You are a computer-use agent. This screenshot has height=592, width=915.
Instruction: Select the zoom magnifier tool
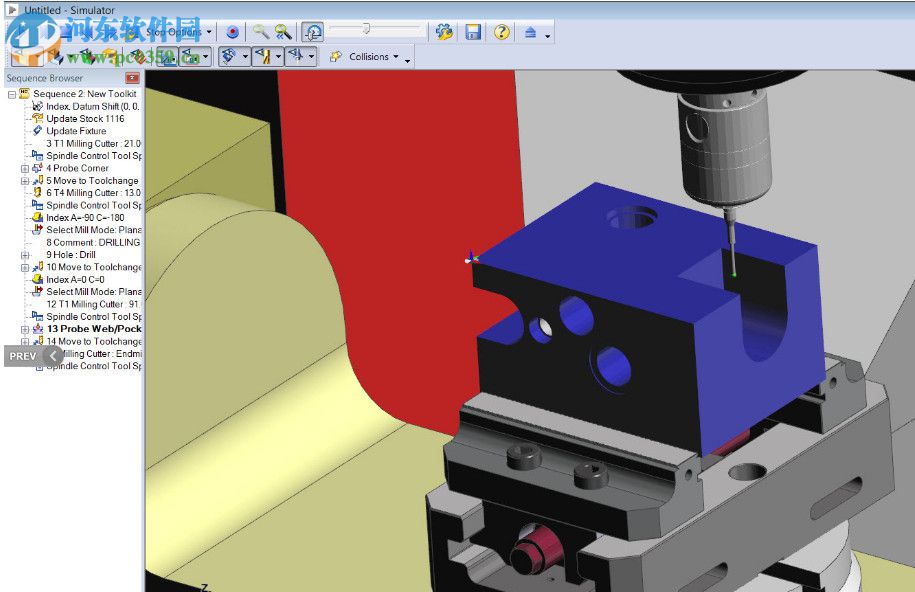(260, 32)
